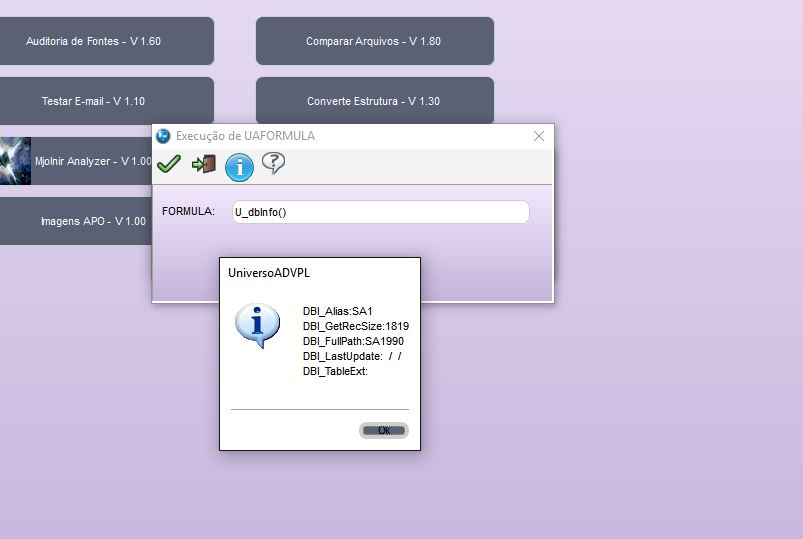803x539 pixels.
Task: Click the info bubble icon in UniversoADVPL message
Action: (257, 326)
